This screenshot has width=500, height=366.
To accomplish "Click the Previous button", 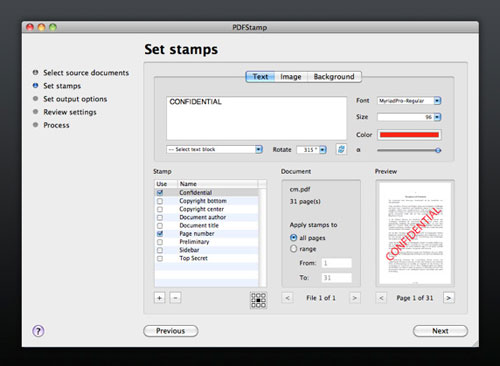I will tap(171, 331).
